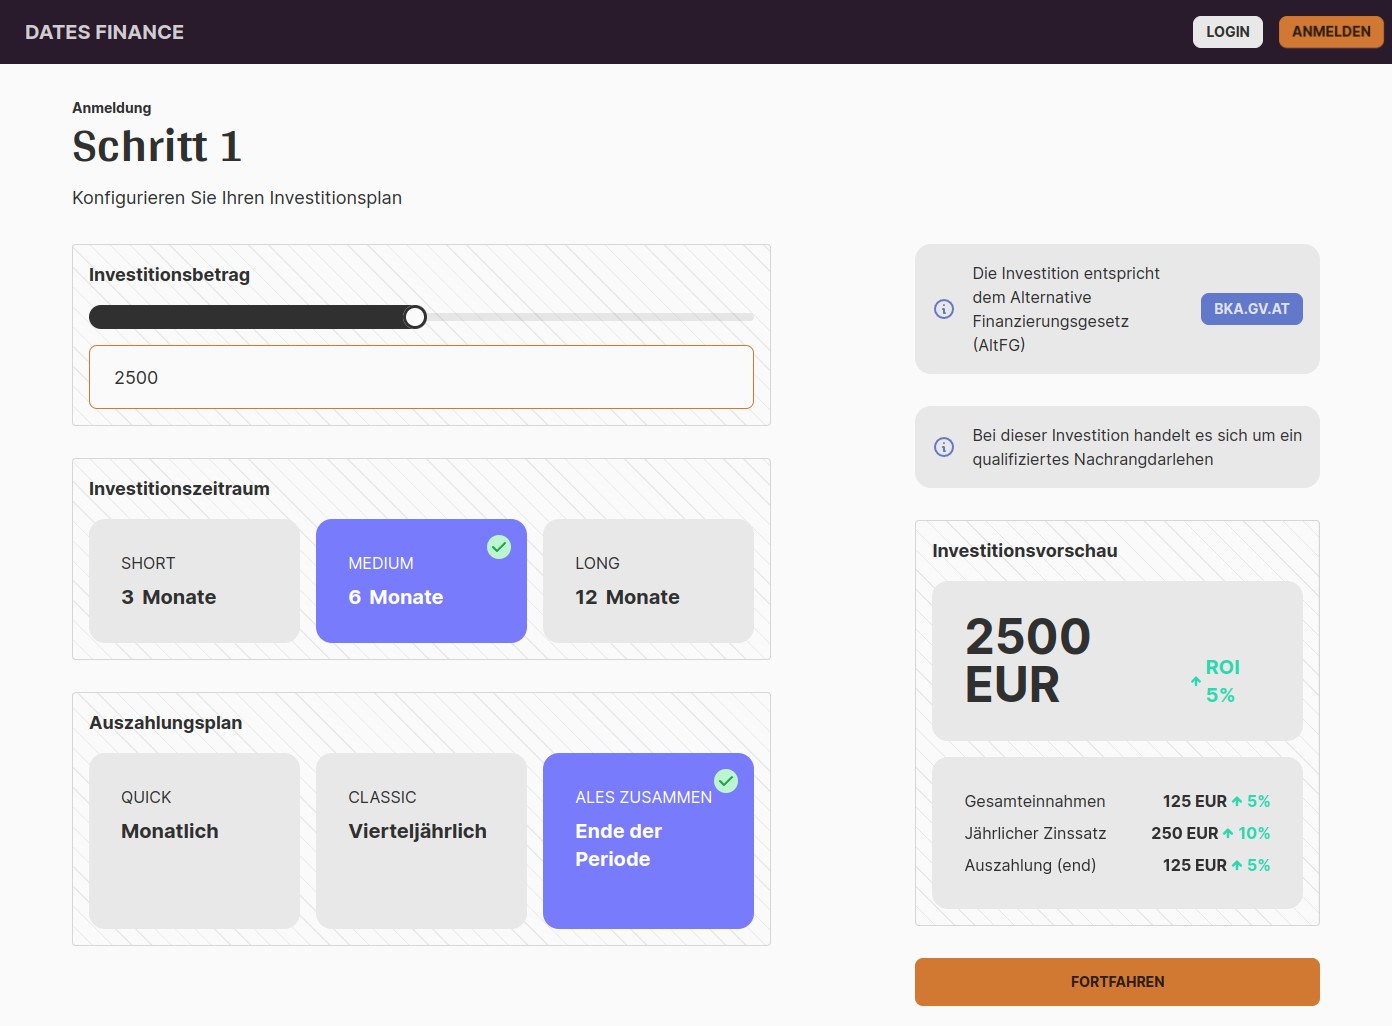Select the LONG 12 Monate option
The height and width of the screenshot is (1026, 1392).
tap(648, 581)
